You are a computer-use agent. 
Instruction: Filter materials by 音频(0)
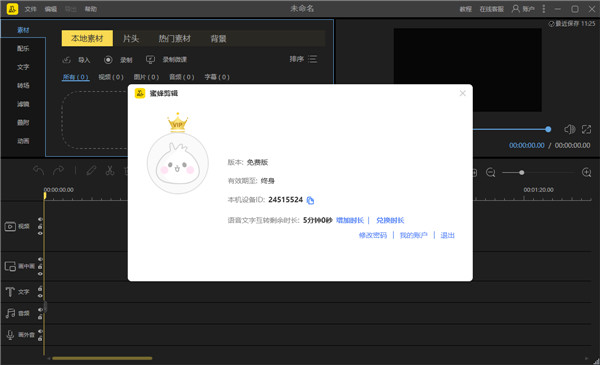182,77
